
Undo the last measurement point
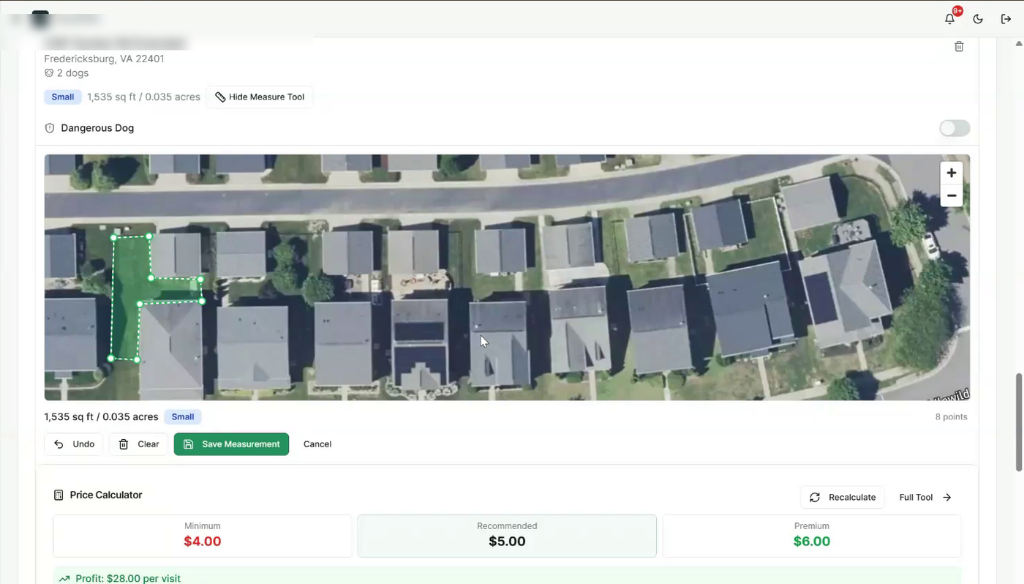(74, 444)
